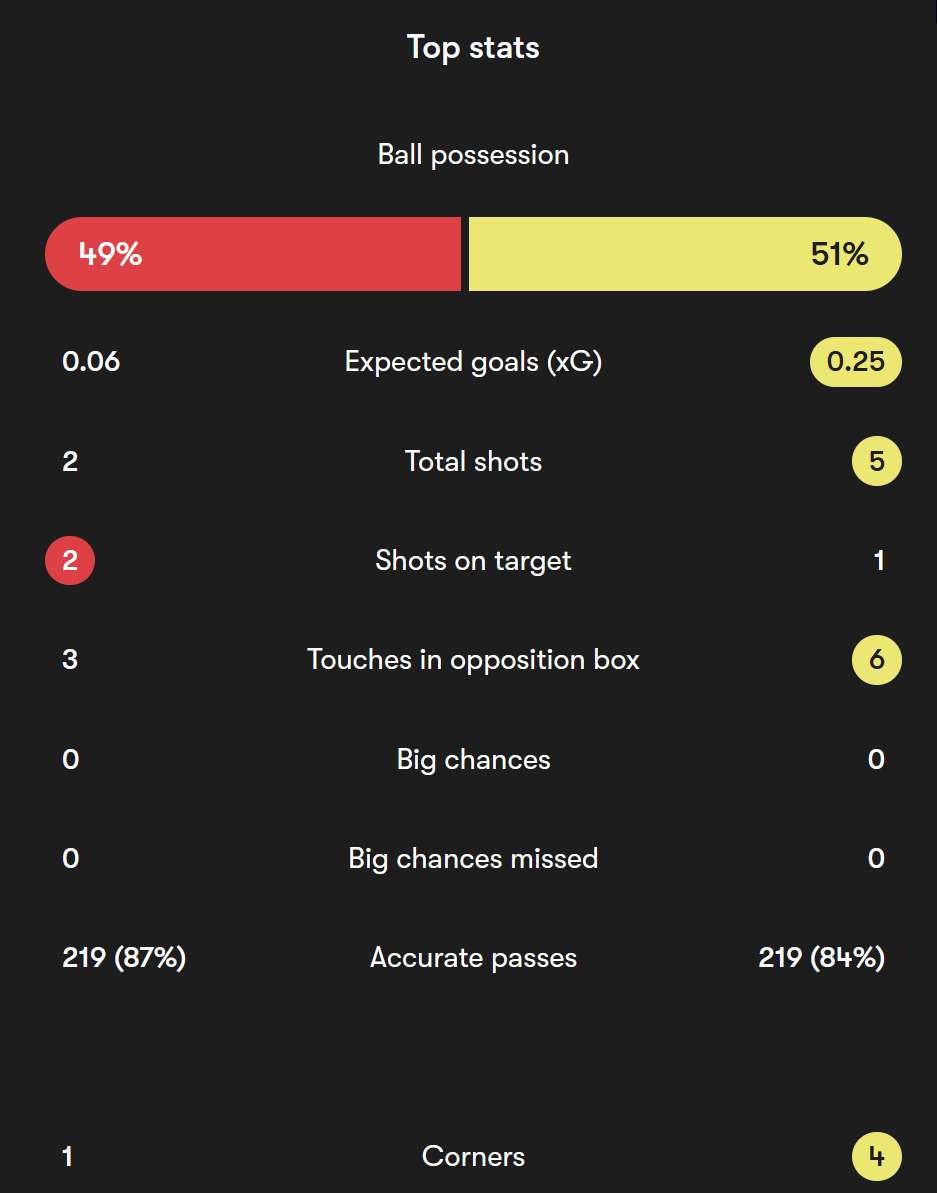This screenshot has height=1193, width=937.
Task: Select the Accurate passes label
Action: coord(473,958)
